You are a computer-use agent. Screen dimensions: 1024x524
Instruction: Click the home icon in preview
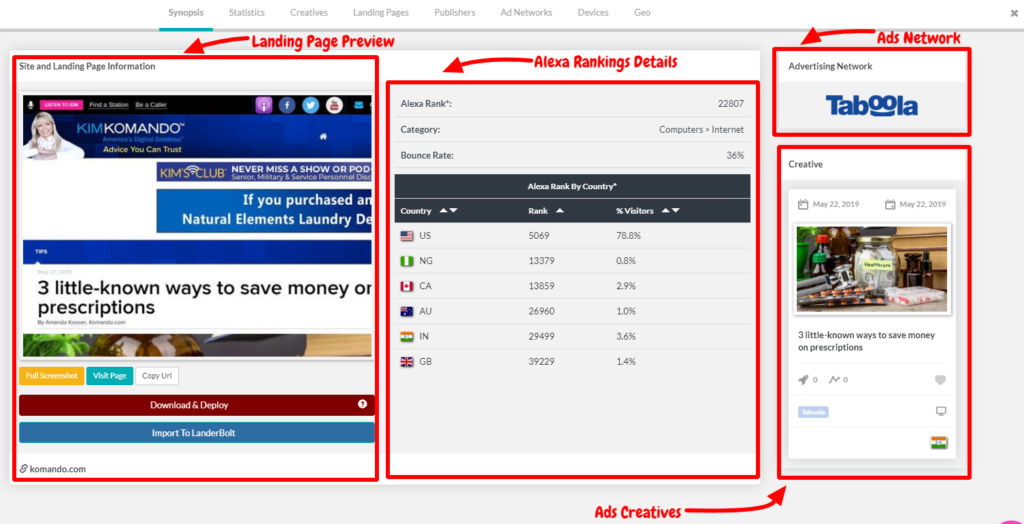[x=323, y=137]
